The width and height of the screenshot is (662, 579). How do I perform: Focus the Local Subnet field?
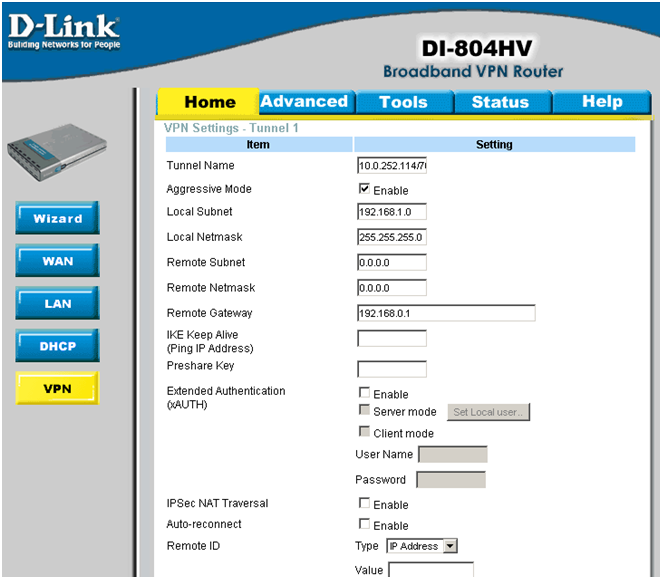[392, 212]
